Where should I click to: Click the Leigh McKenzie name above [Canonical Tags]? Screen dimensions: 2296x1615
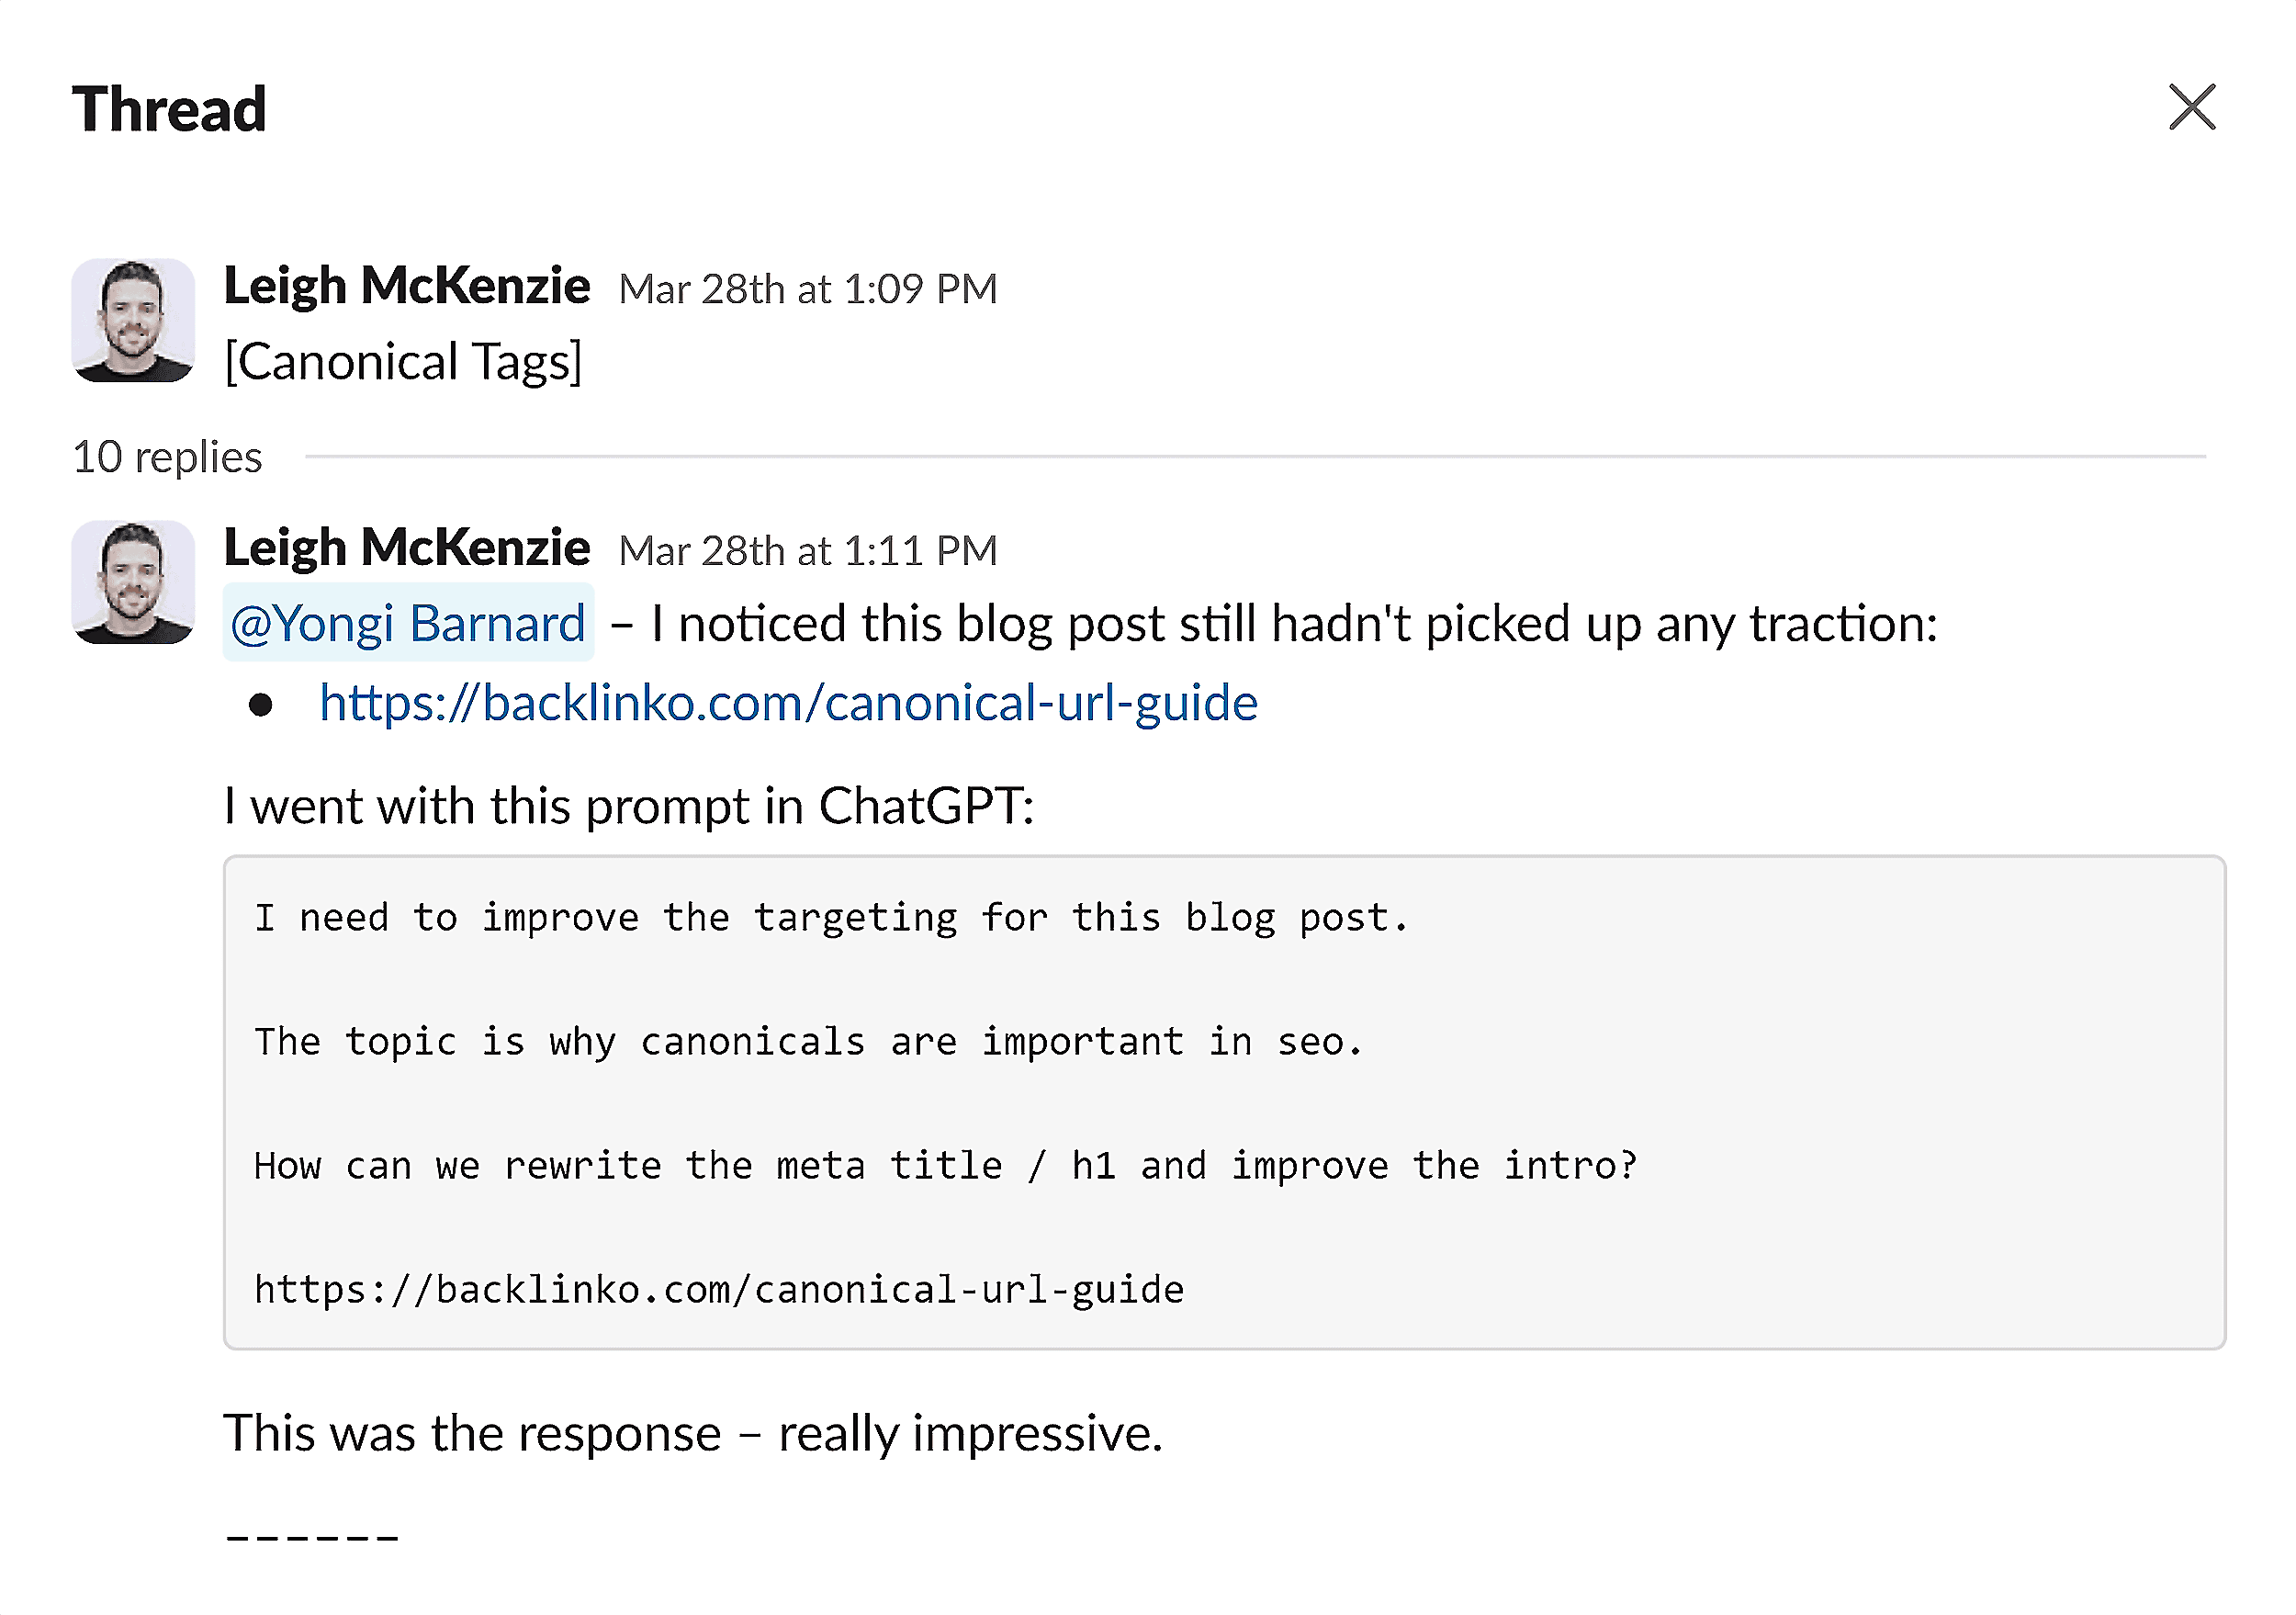406,287
